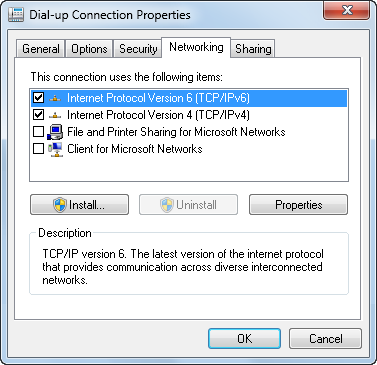This screenshot has height=365, width=377.
Task: Open the Sharing tab
Action: point(253,49)
